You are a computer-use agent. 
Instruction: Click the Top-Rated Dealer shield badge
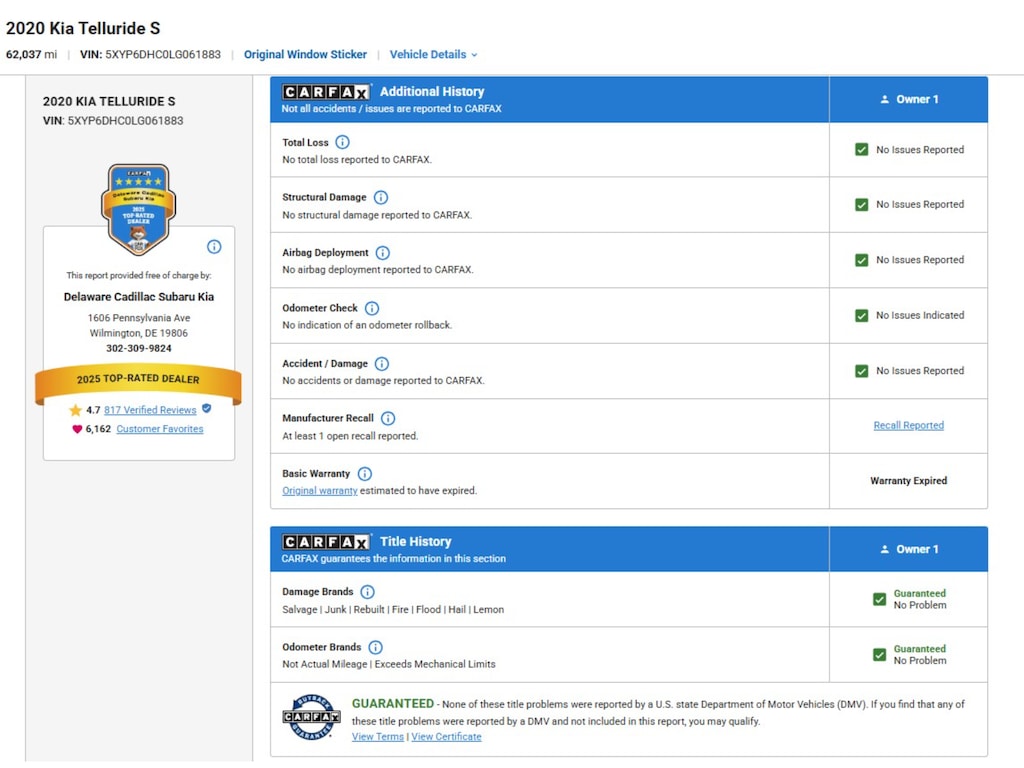coord(138,209)
